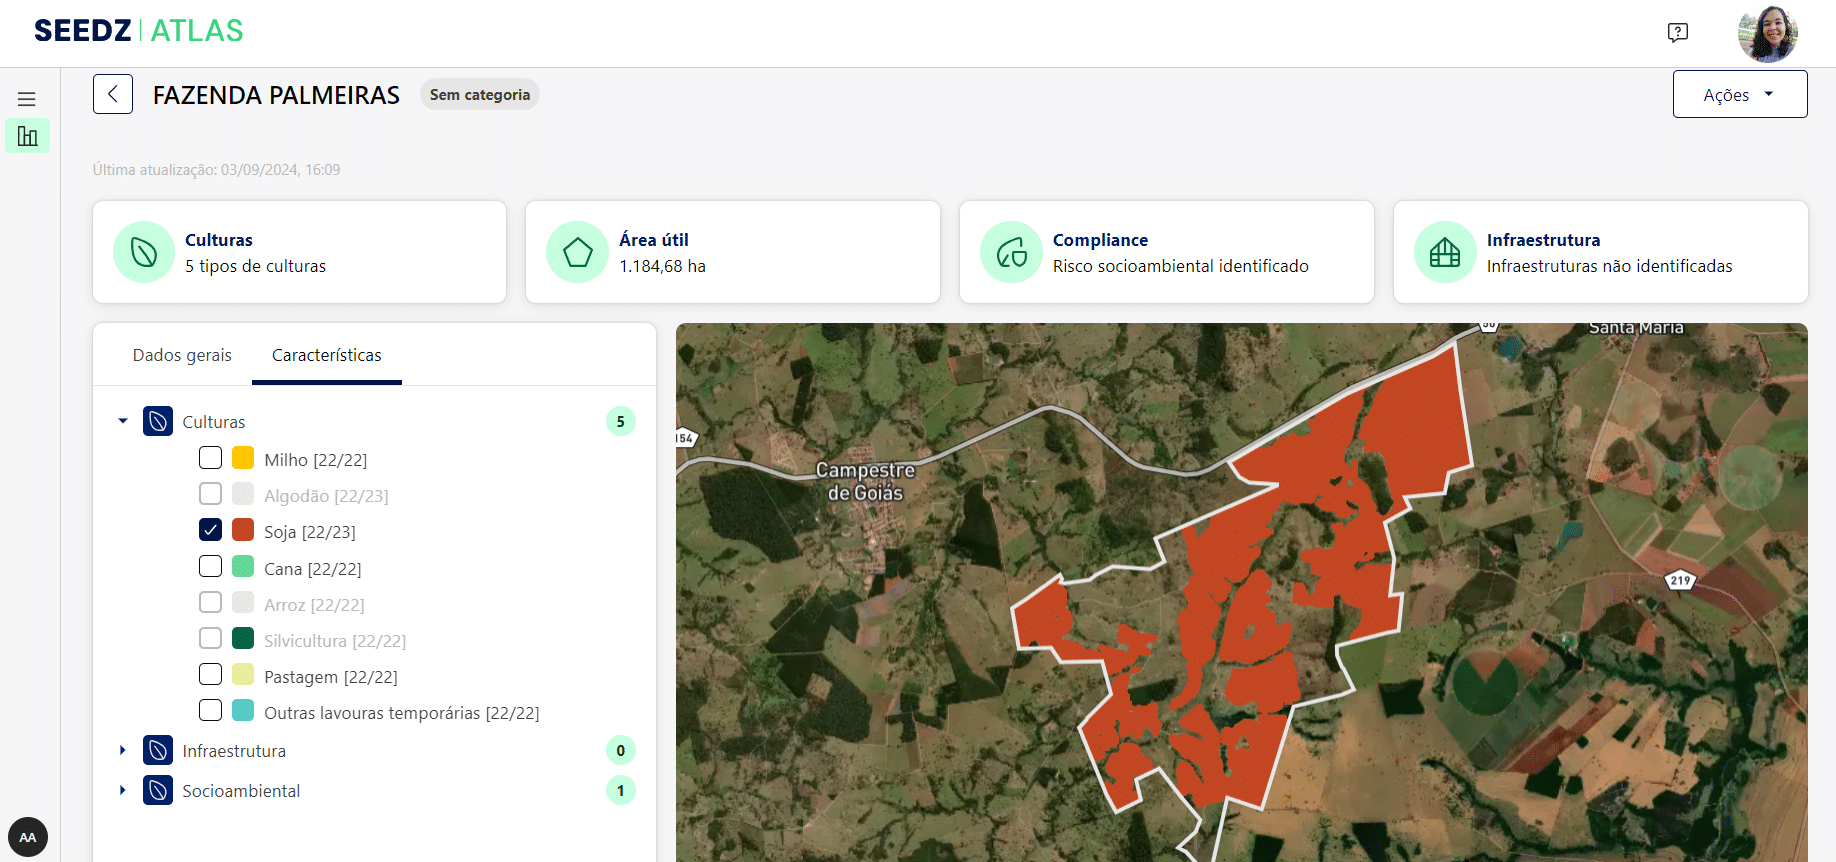
Task: Click the Socioambiental count badge 1
Action: (621, 790)
